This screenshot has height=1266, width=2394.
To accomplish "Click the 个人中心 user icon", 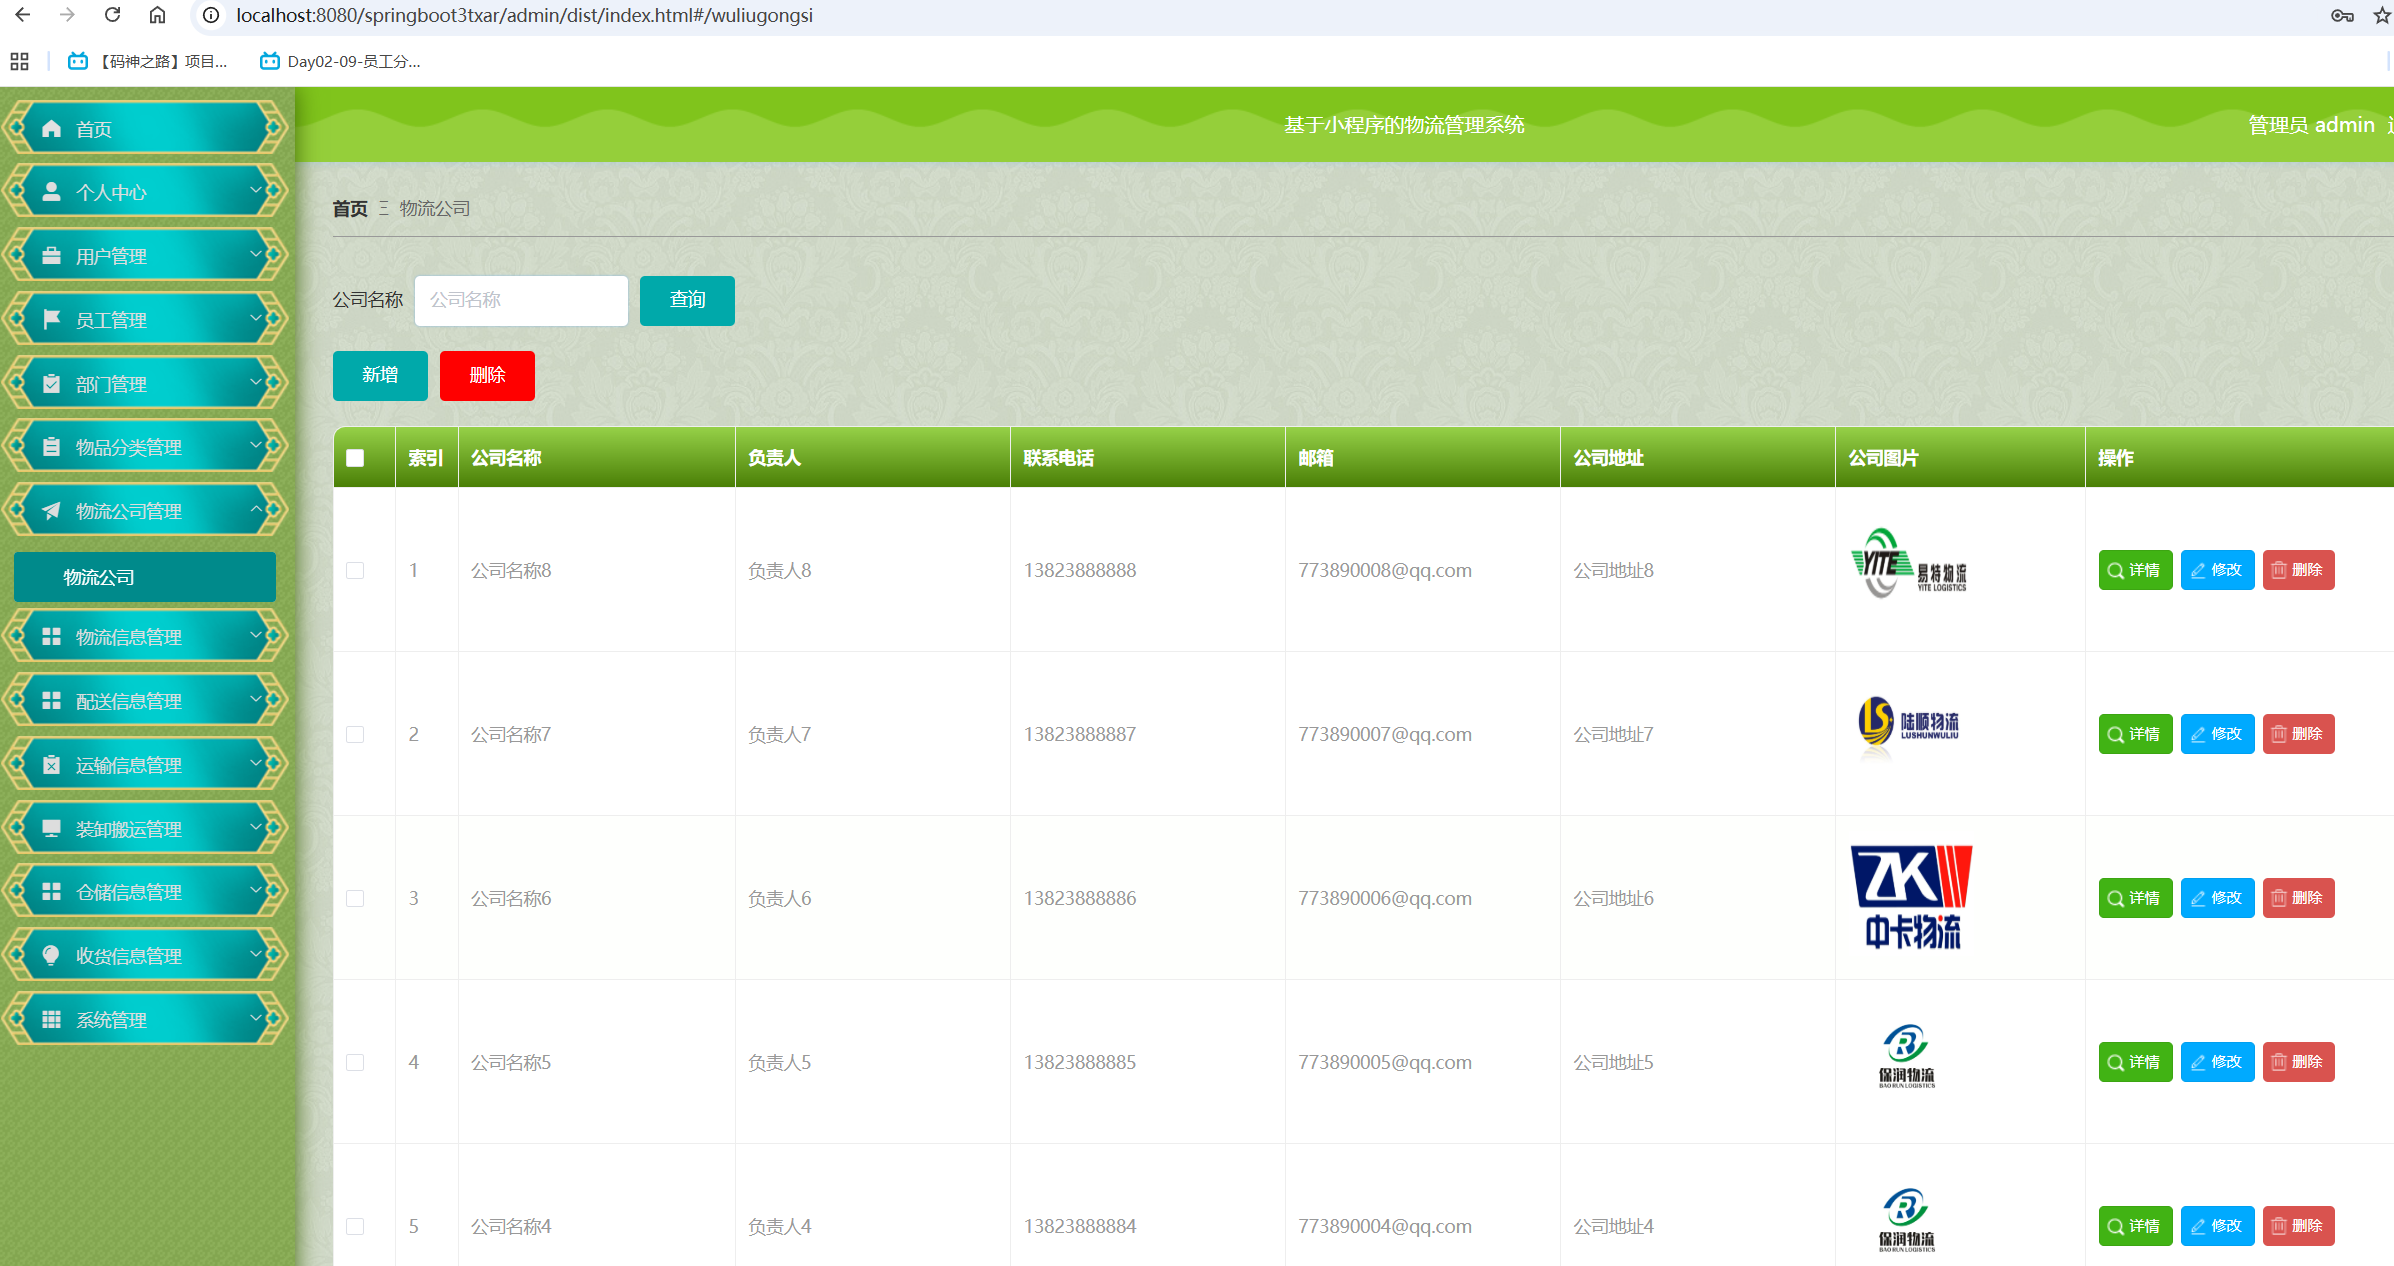I will pyautogui.click(x=52, y=192).
